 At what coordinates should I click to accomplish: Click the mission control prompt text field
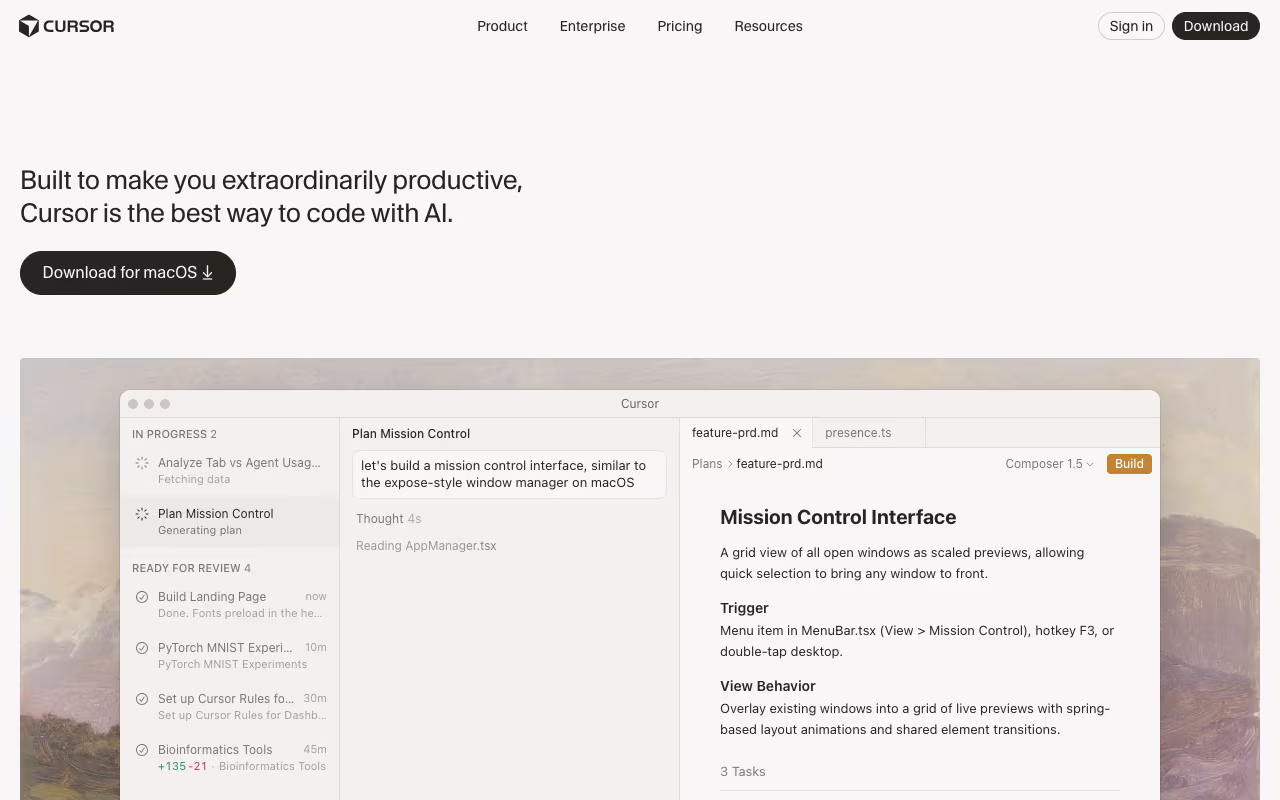click(508, 473)
